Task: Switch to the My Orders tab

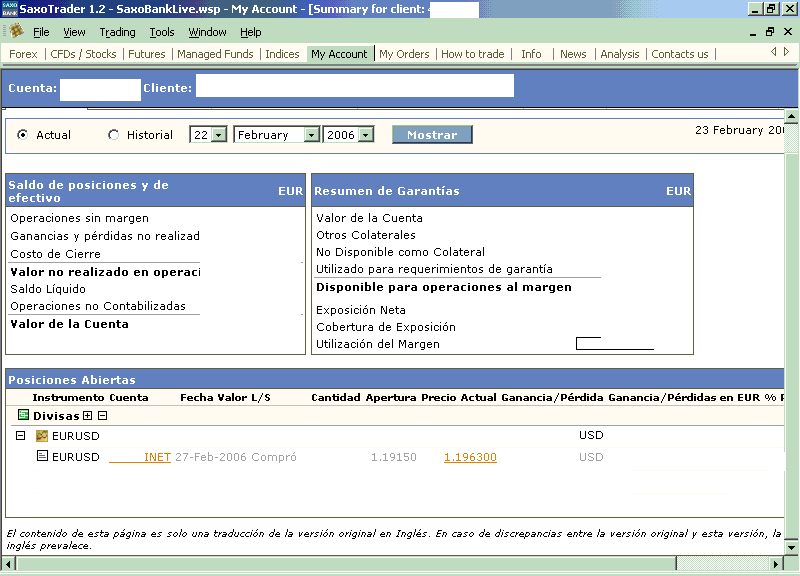Action: tap(404, 54)
